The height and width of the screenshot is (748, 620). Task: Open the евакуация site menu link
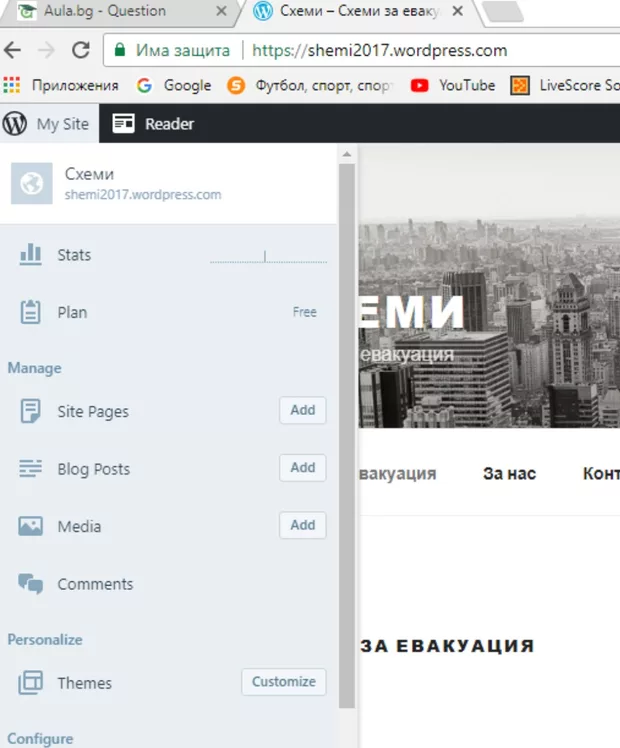[x=398, y=474]
